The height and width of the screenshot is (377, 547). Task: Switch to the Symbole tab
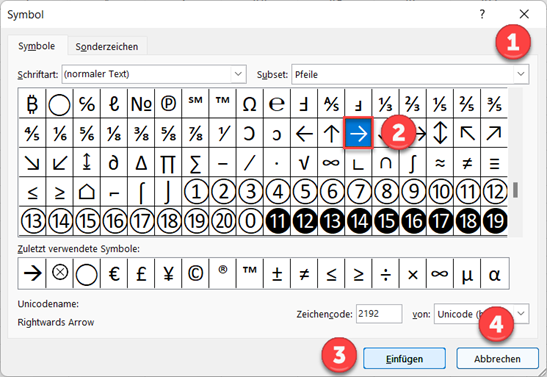[x=37, y=46]
